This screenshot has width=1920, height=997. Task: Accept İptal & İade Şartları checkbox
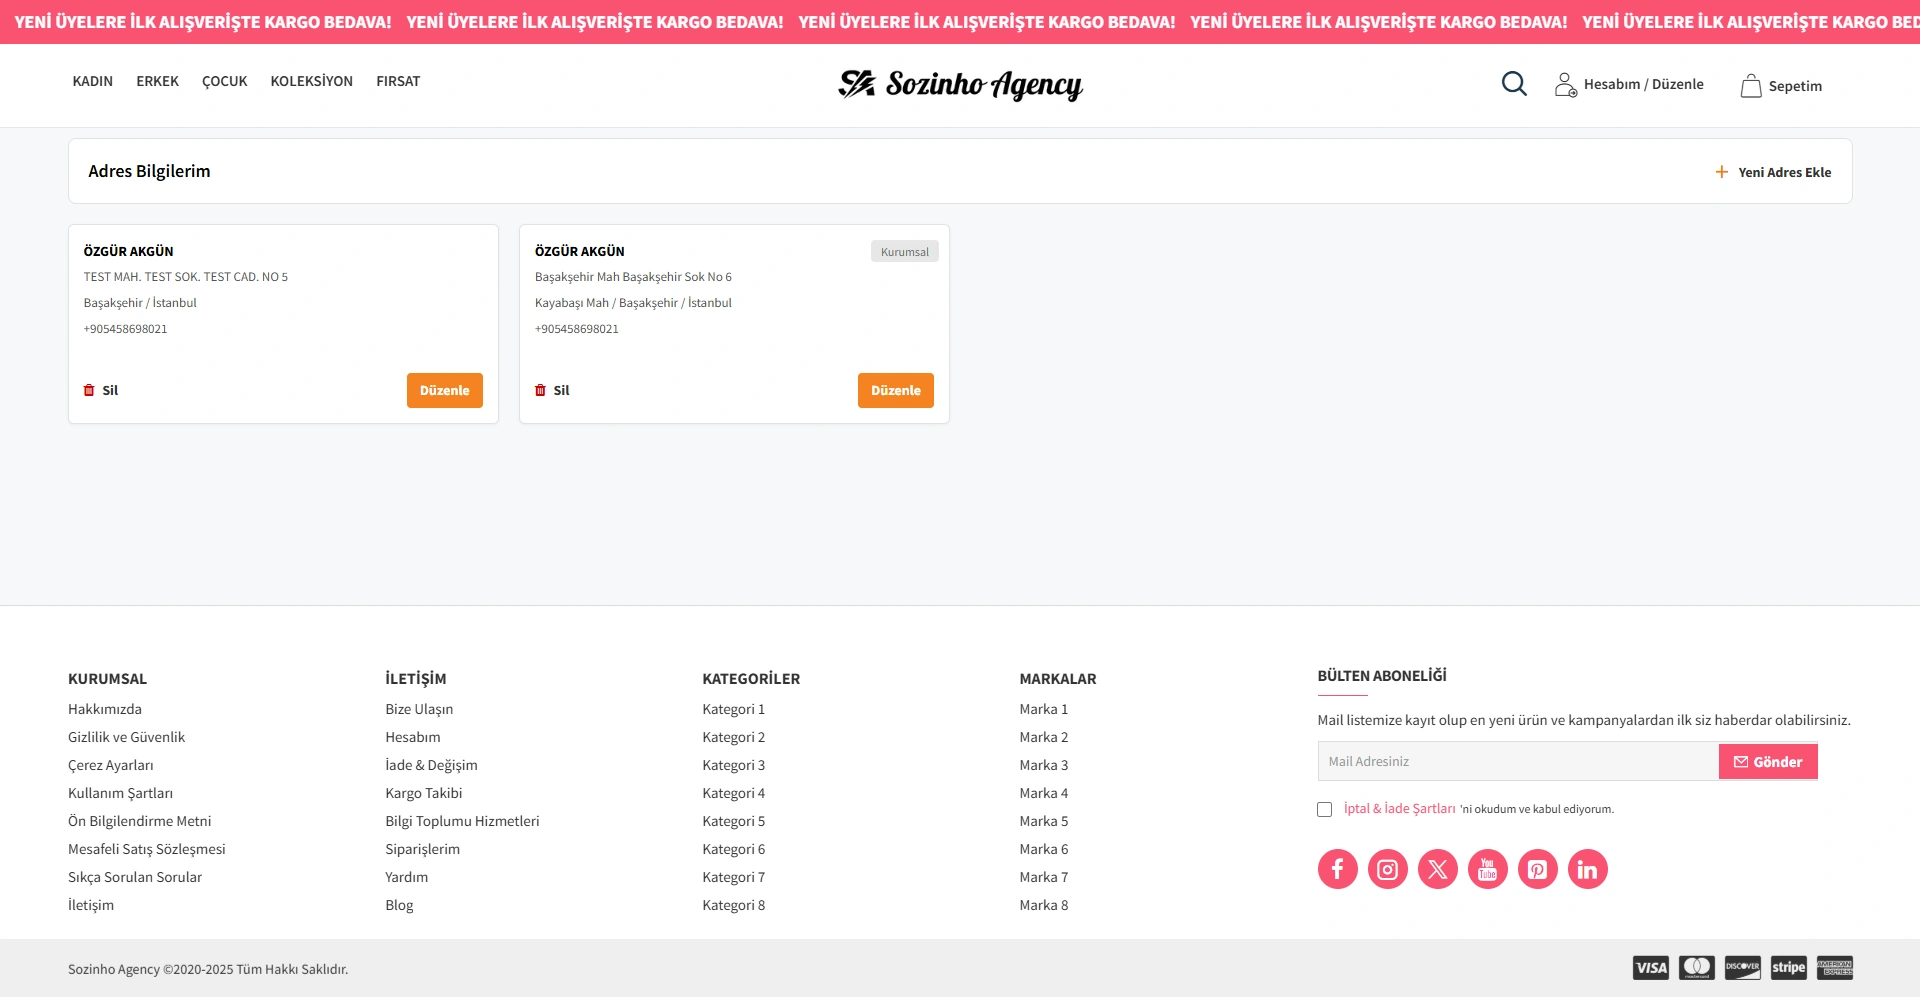(1324, 809)
